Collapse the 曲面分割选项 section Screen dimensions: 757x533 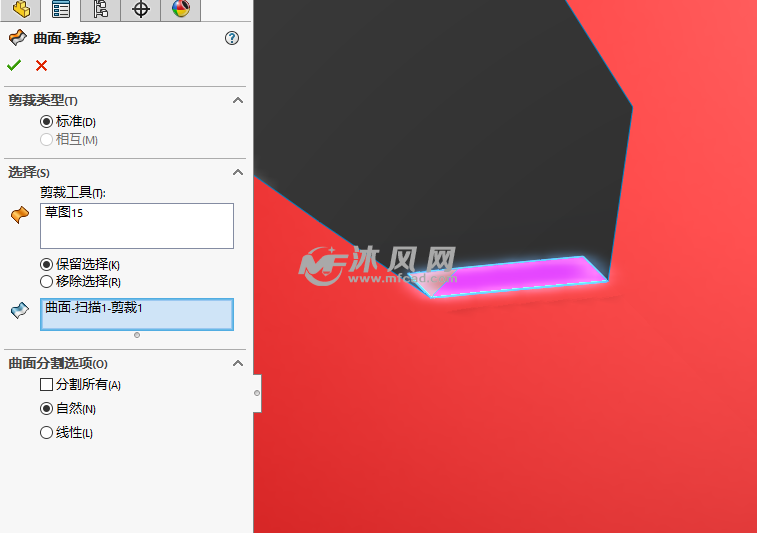(238, 364)
